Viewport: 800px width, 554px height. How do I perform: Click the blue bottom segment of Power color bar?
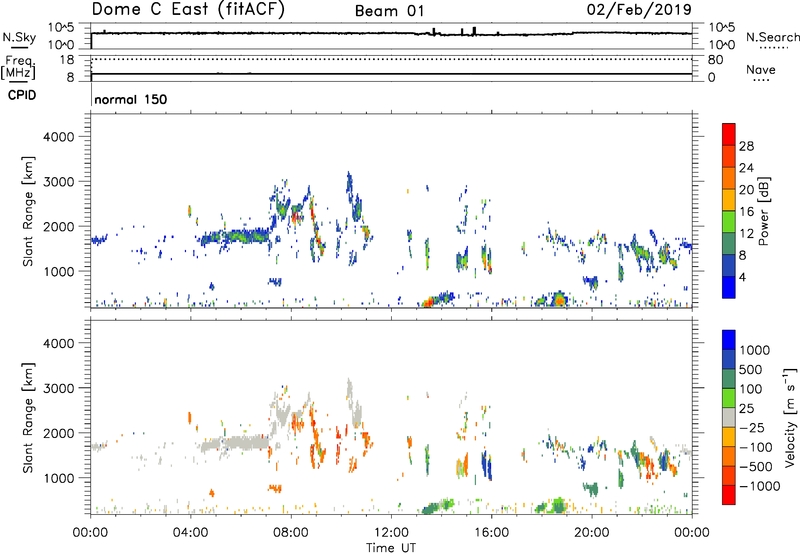pos(729,287)
